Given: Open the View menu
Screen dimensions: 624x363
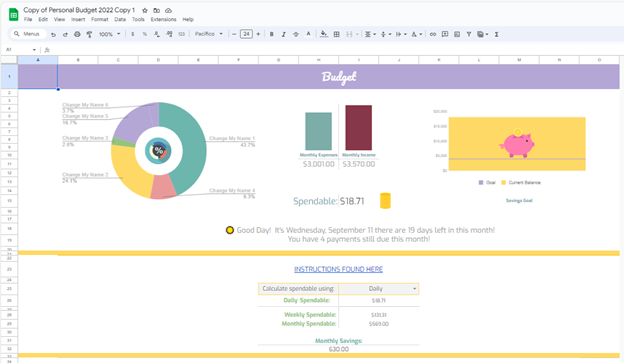Looking at the screenshot, I should point(59,20).
